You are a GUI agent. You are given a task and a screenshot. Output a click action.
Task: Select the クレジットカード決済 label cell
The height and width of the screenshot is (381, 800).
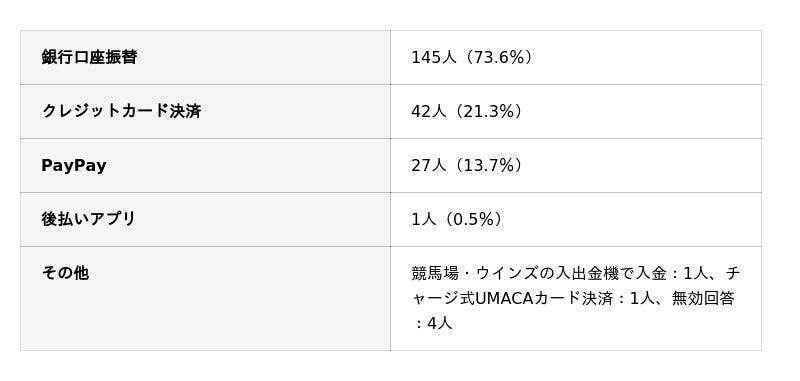click(x=205, y=112)
